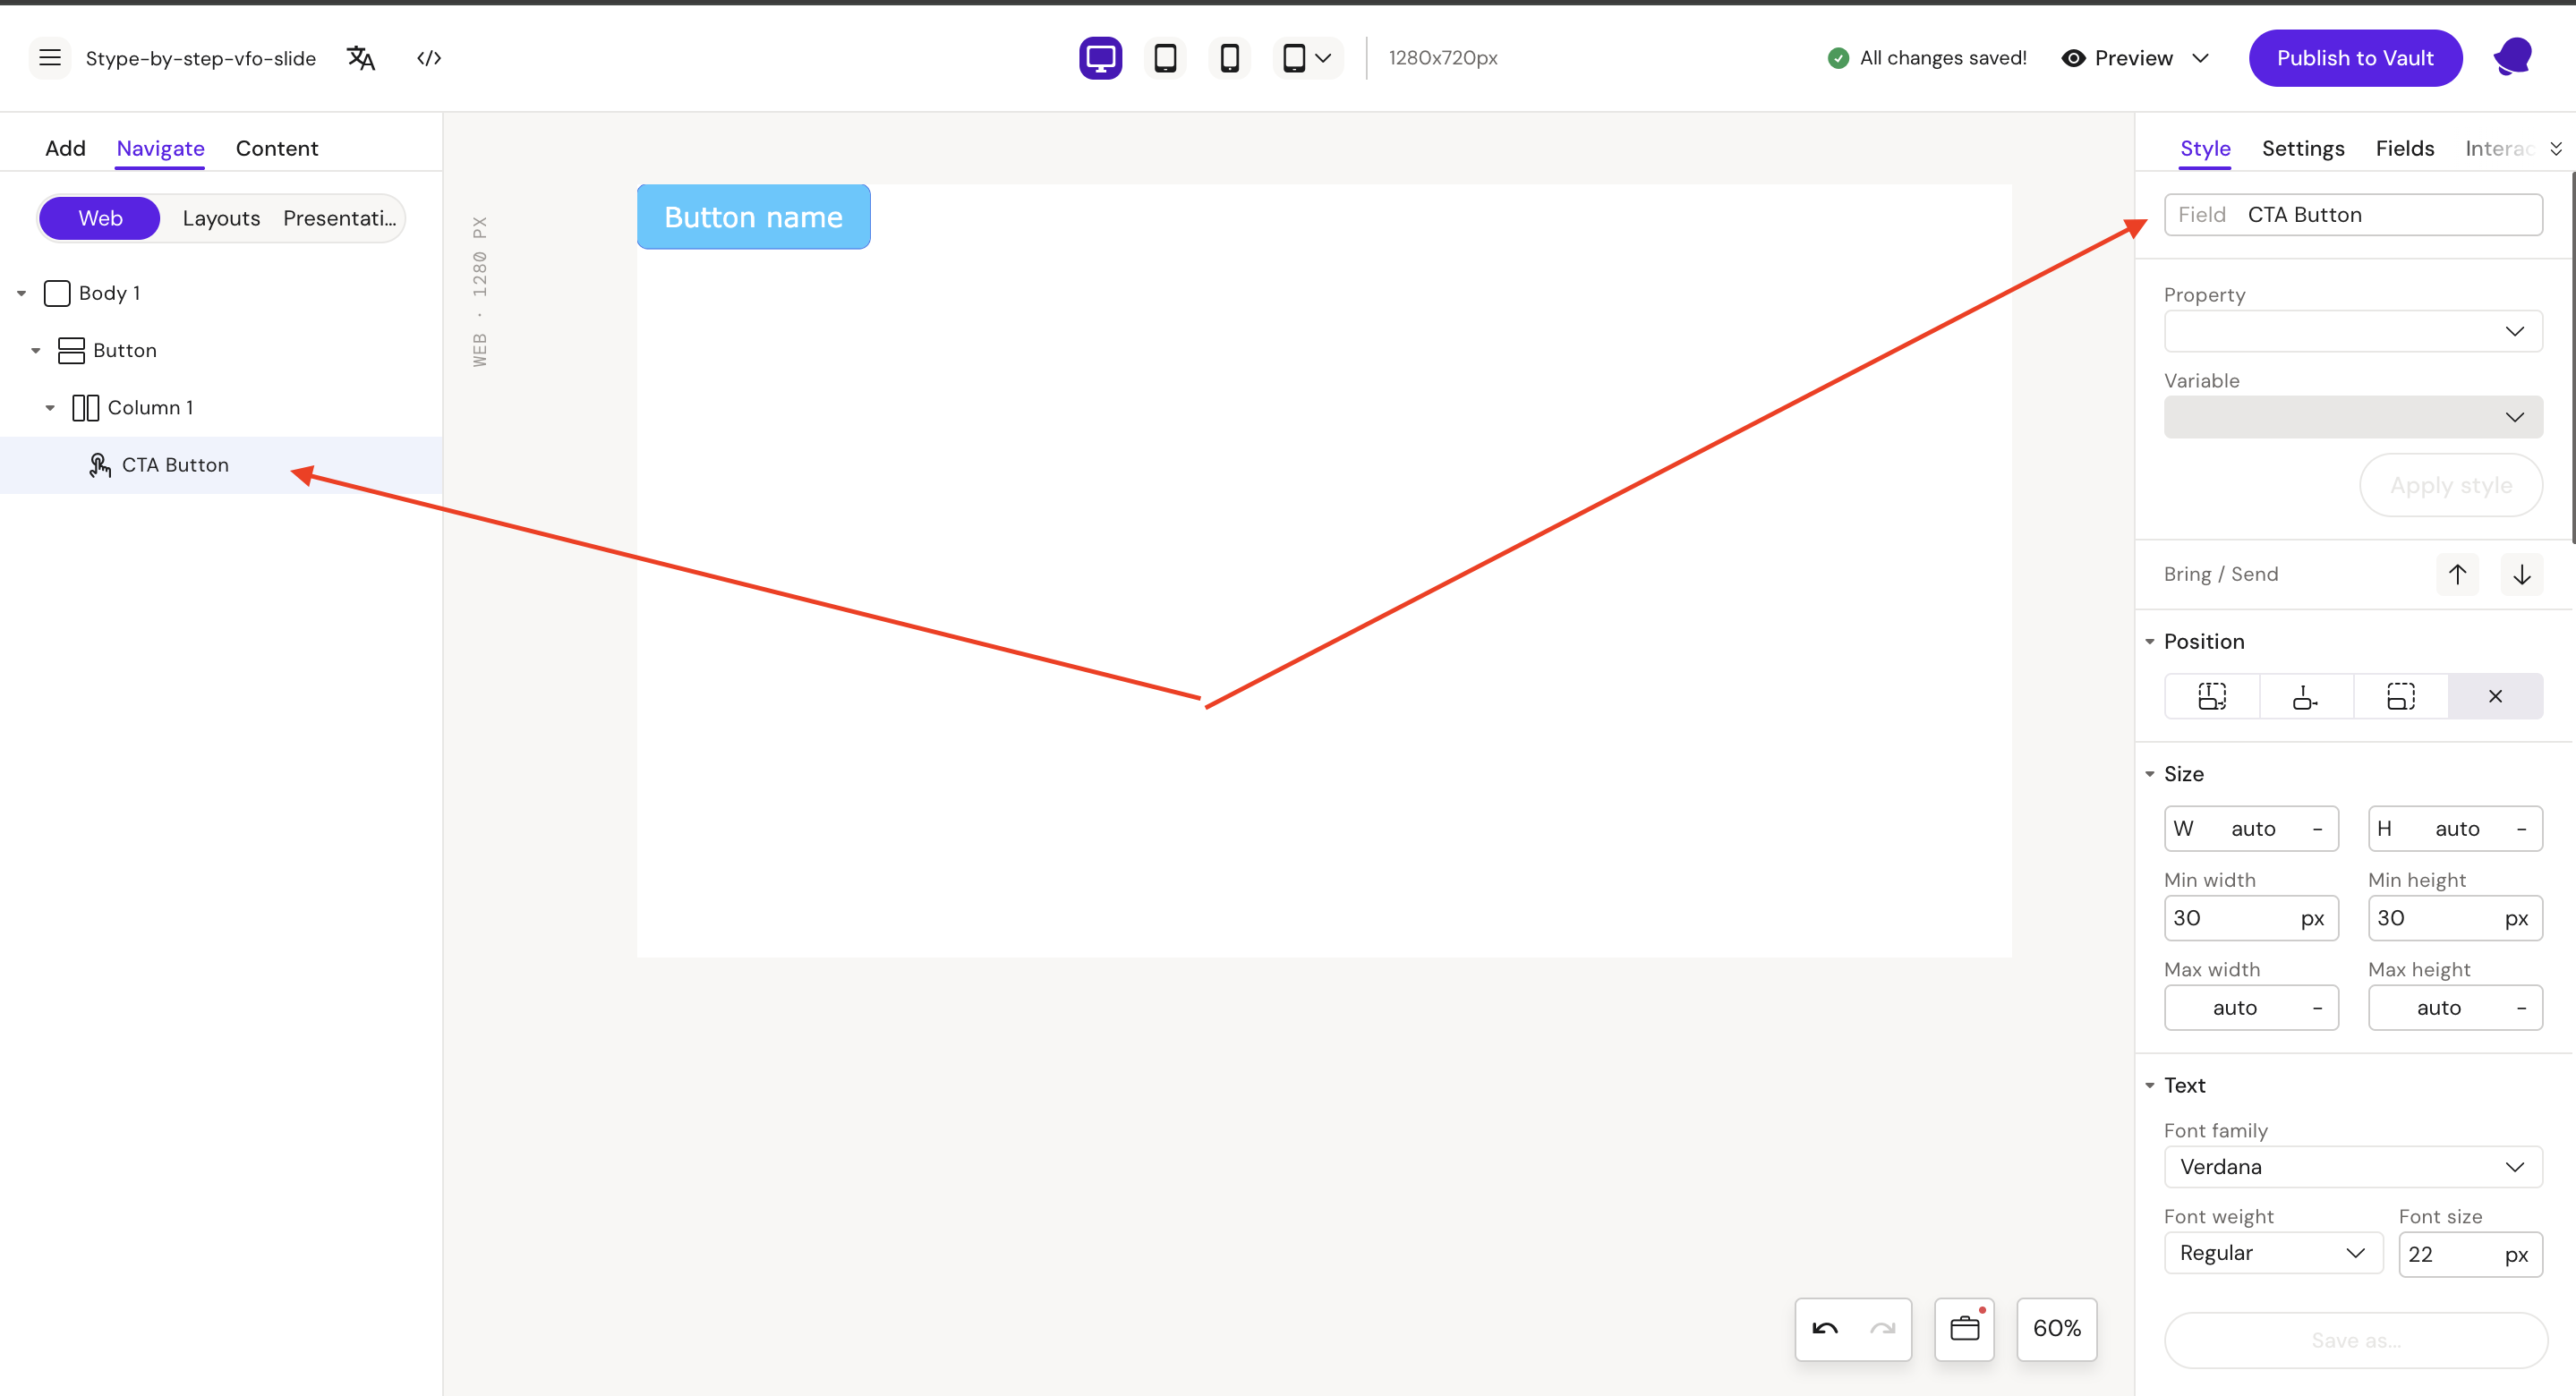The image size is (2576, 1396).
Task: Edit the Min height value
Action: point(2455,918)
